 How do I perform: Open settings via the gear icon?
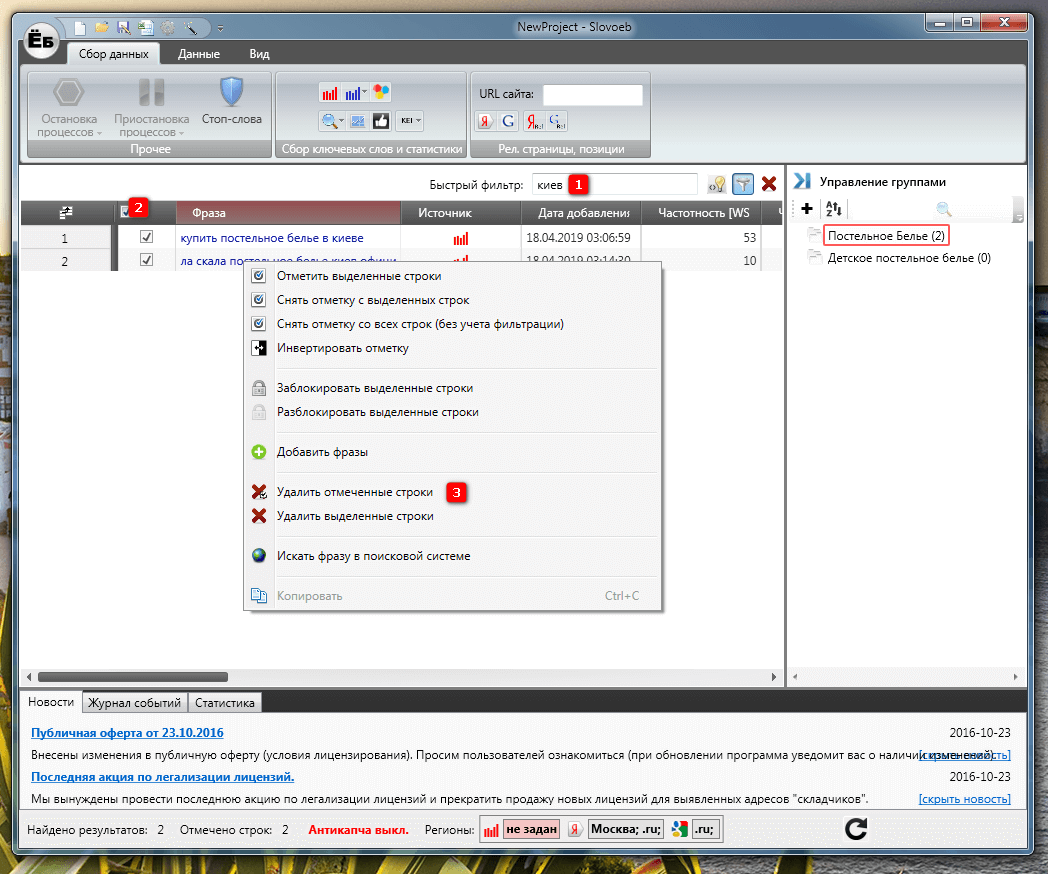[168, 27]
